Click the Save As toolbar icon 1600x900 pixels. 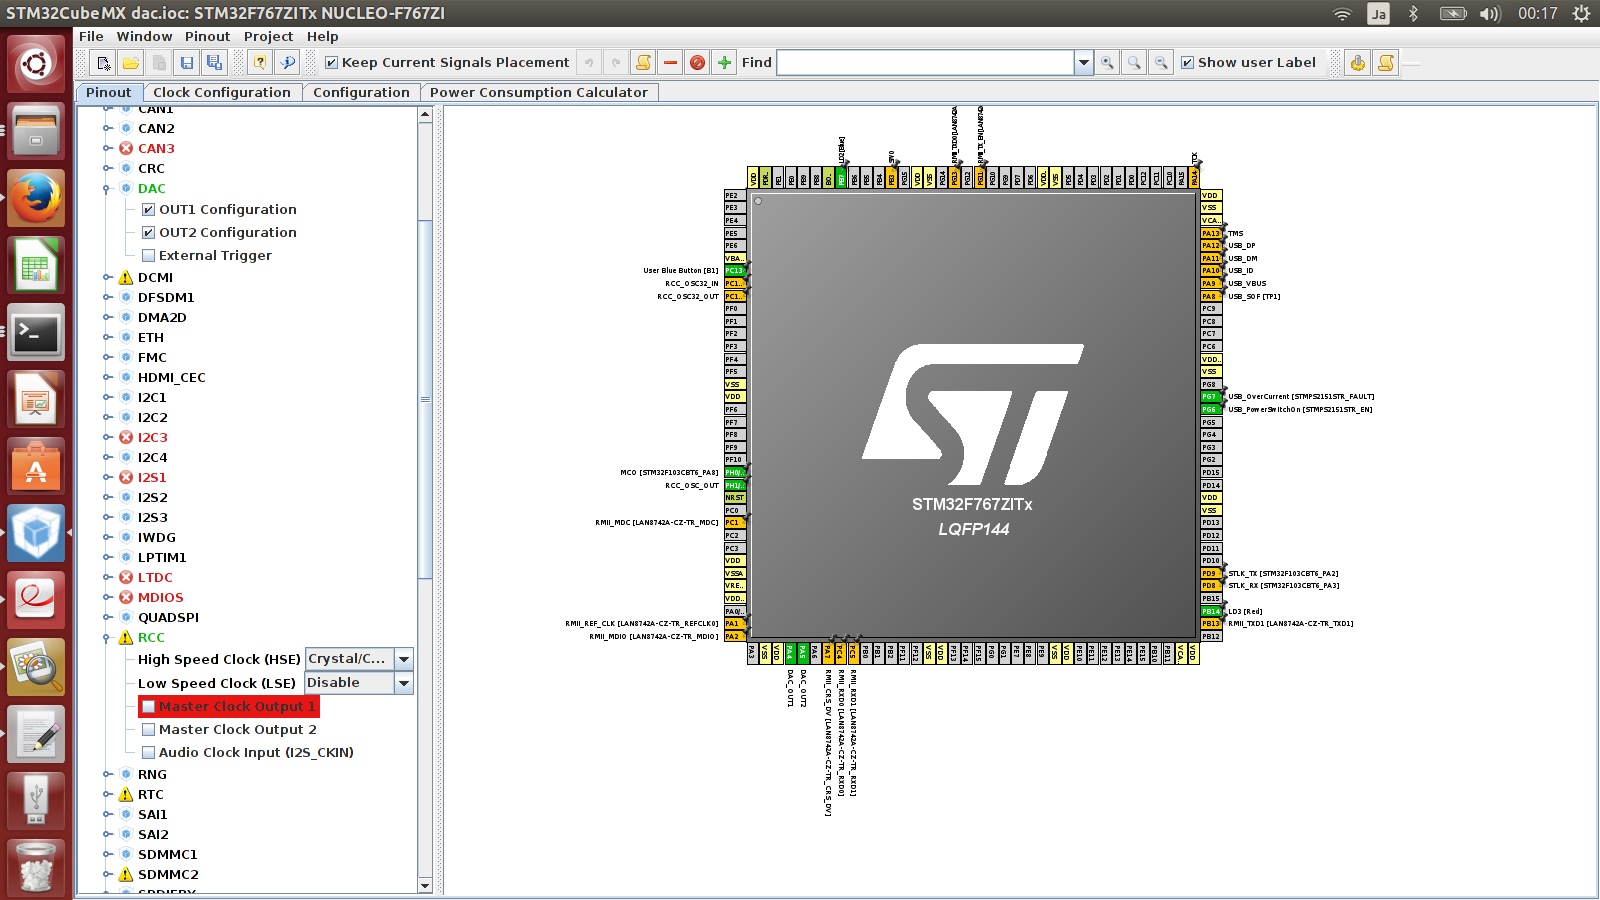coord(214,63)
